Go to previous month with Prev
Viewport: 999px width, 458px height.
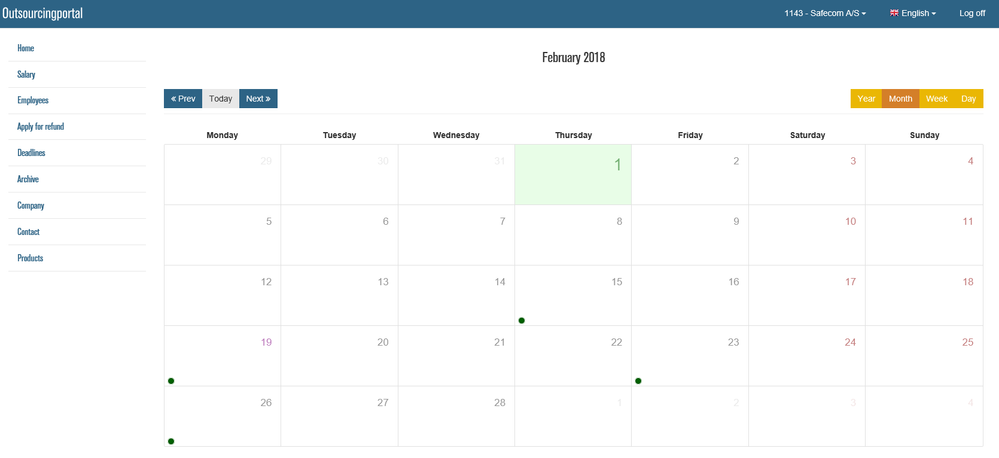click(183, 99)
